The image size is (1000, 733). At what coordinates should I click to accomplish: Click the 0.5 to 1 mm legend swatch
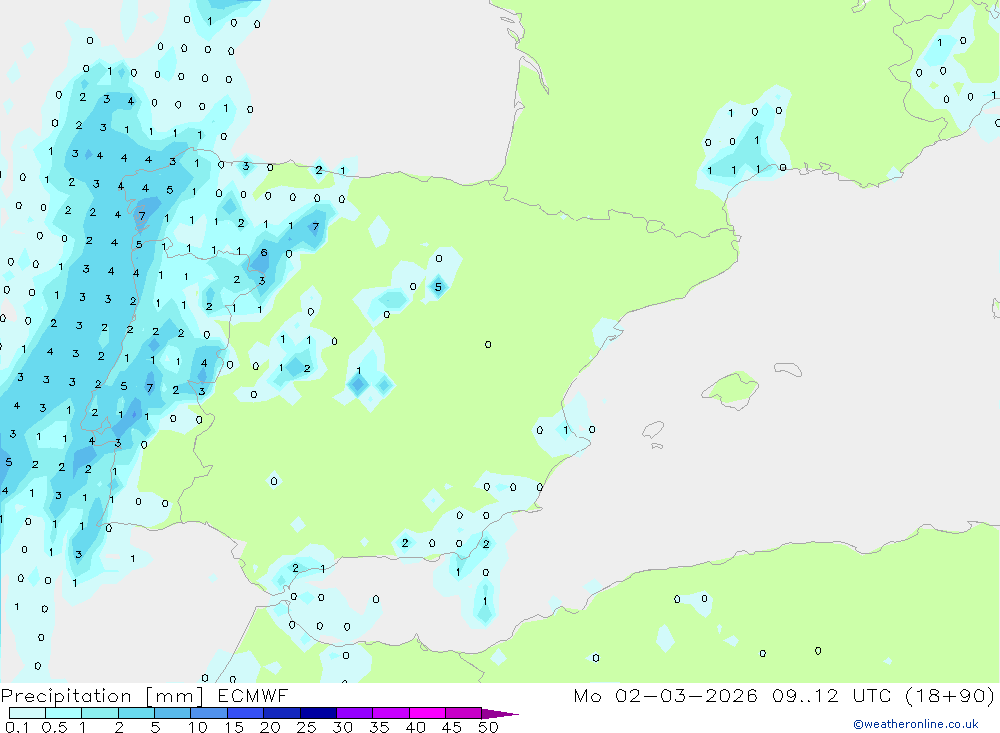63,713
